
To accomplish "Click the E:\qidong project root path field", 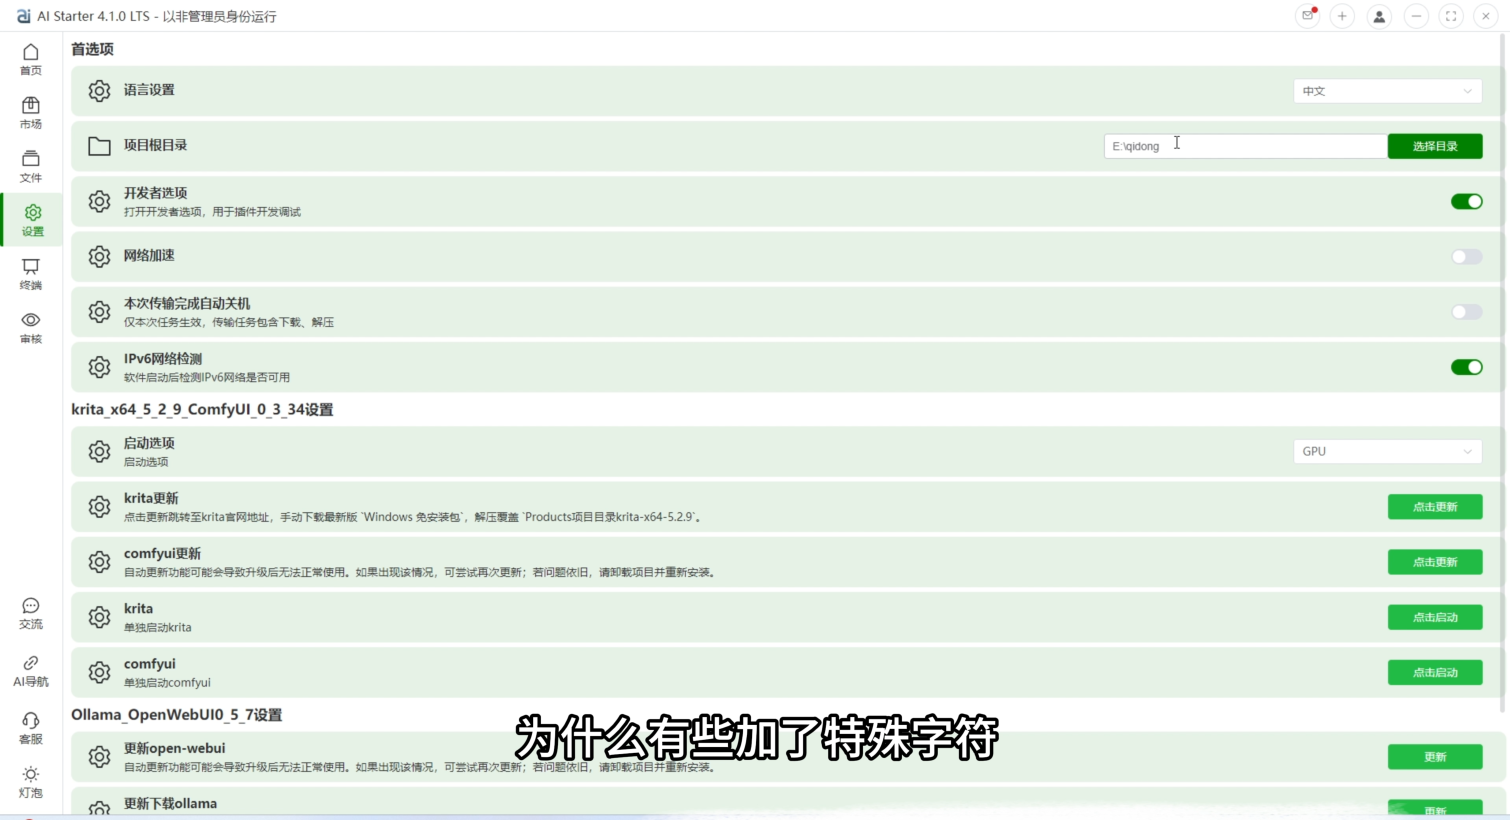I will pyautogui.click(x=1245, y=146).
